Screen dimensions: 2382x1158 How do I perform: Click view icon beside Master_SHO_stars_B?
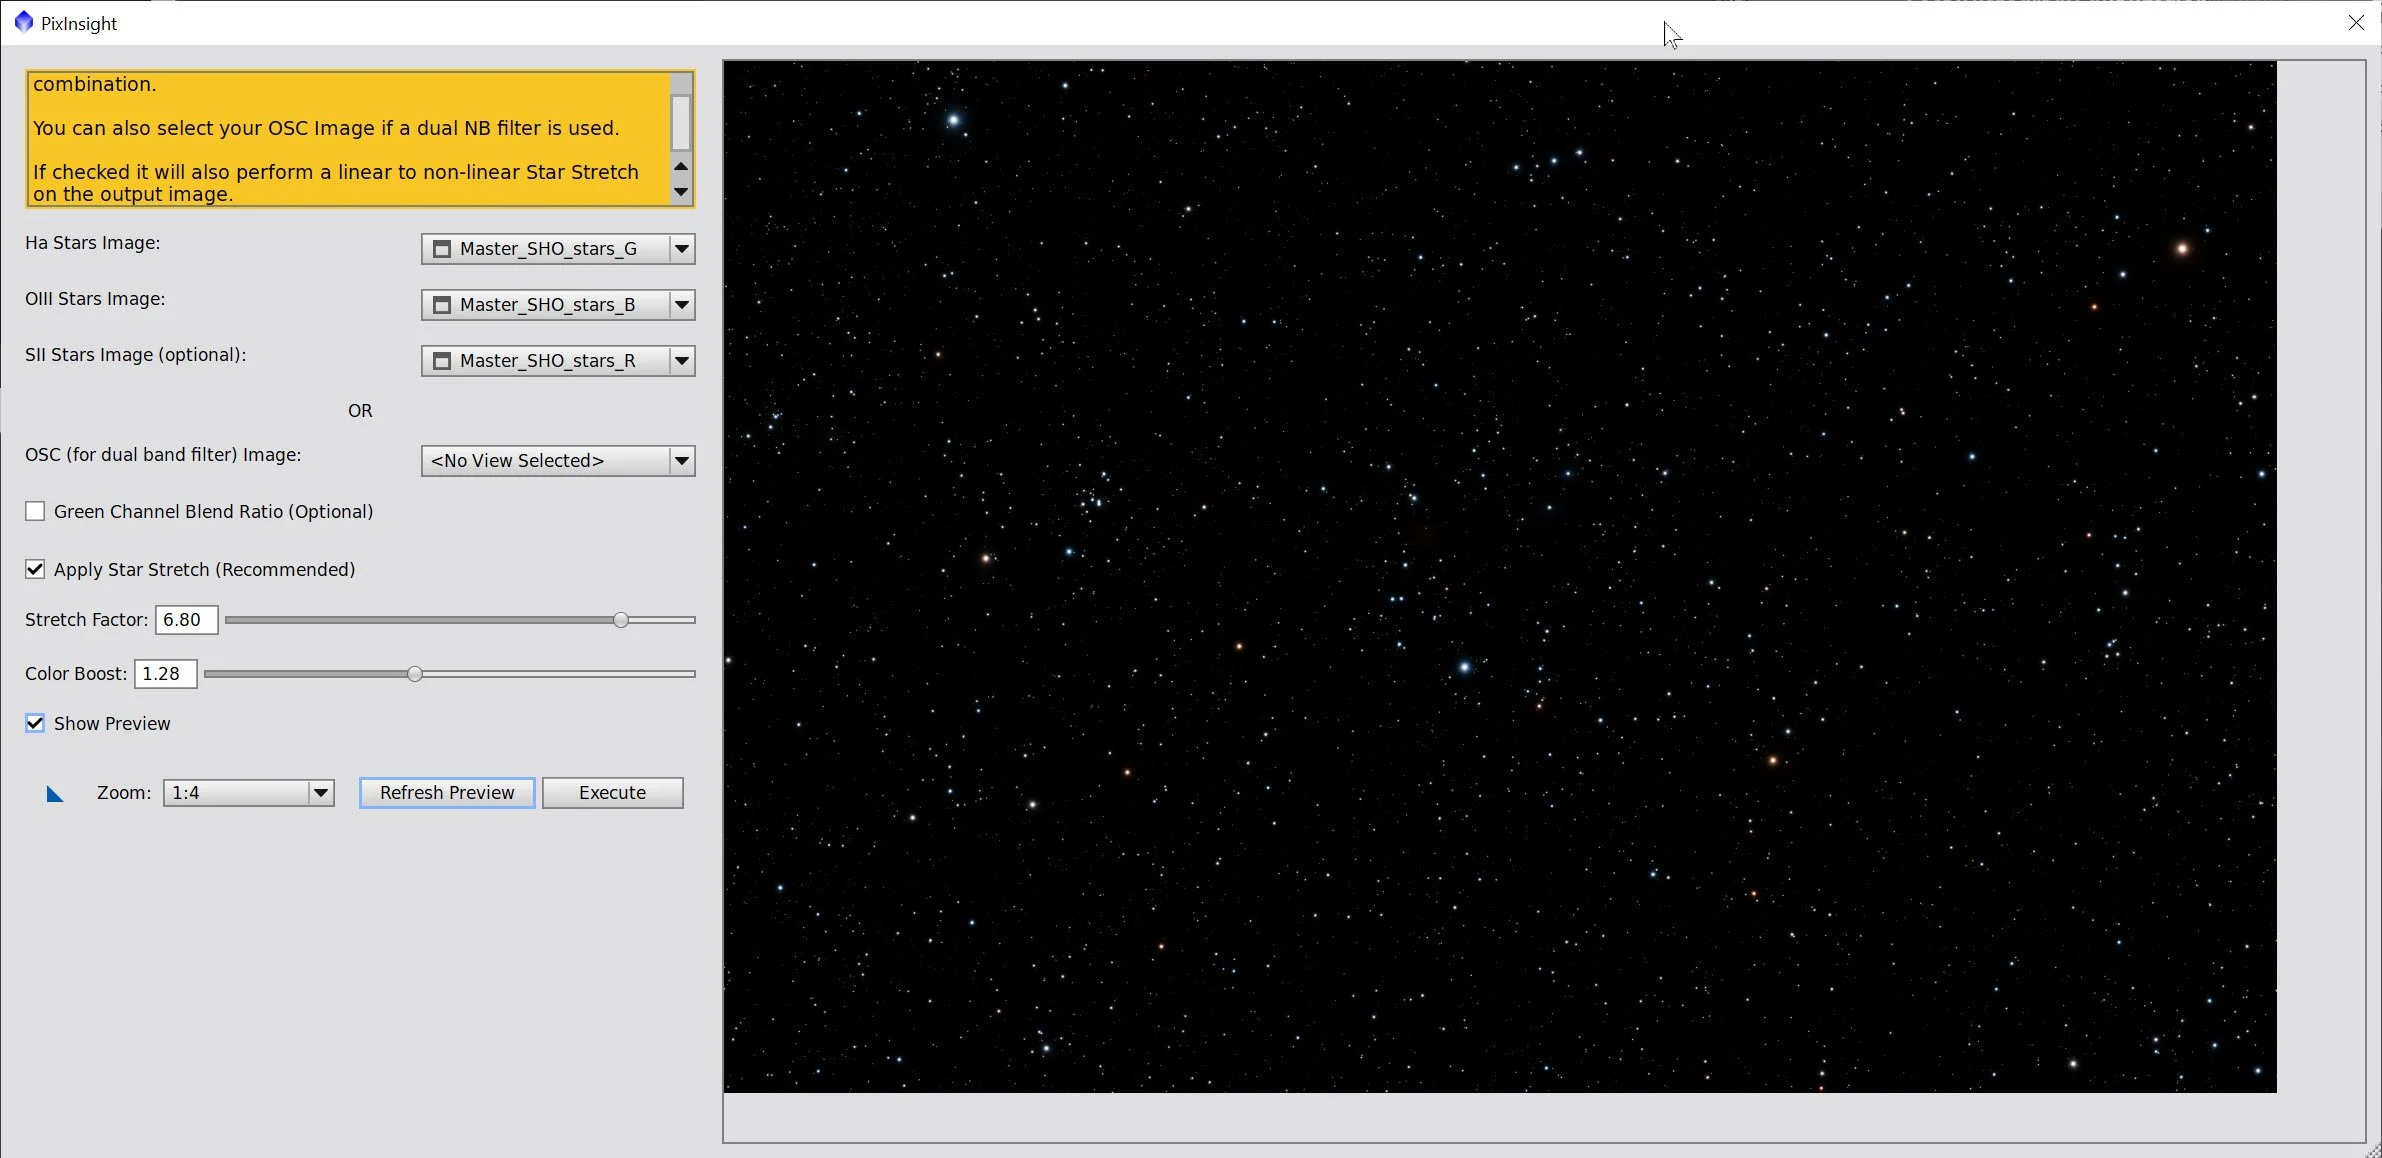442,305
